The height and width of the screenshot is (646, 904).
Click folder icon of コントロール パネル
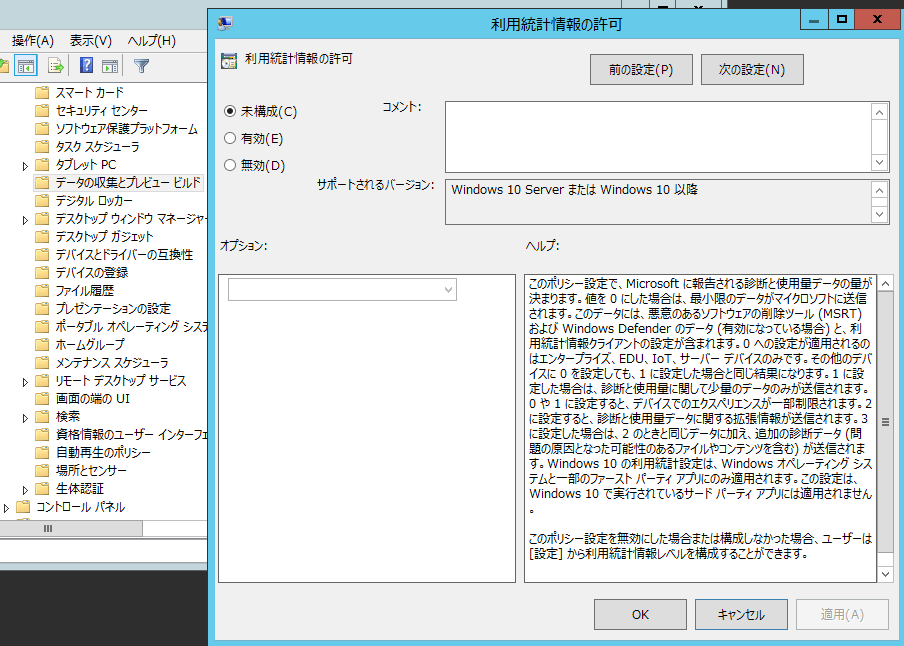point(22,507)
